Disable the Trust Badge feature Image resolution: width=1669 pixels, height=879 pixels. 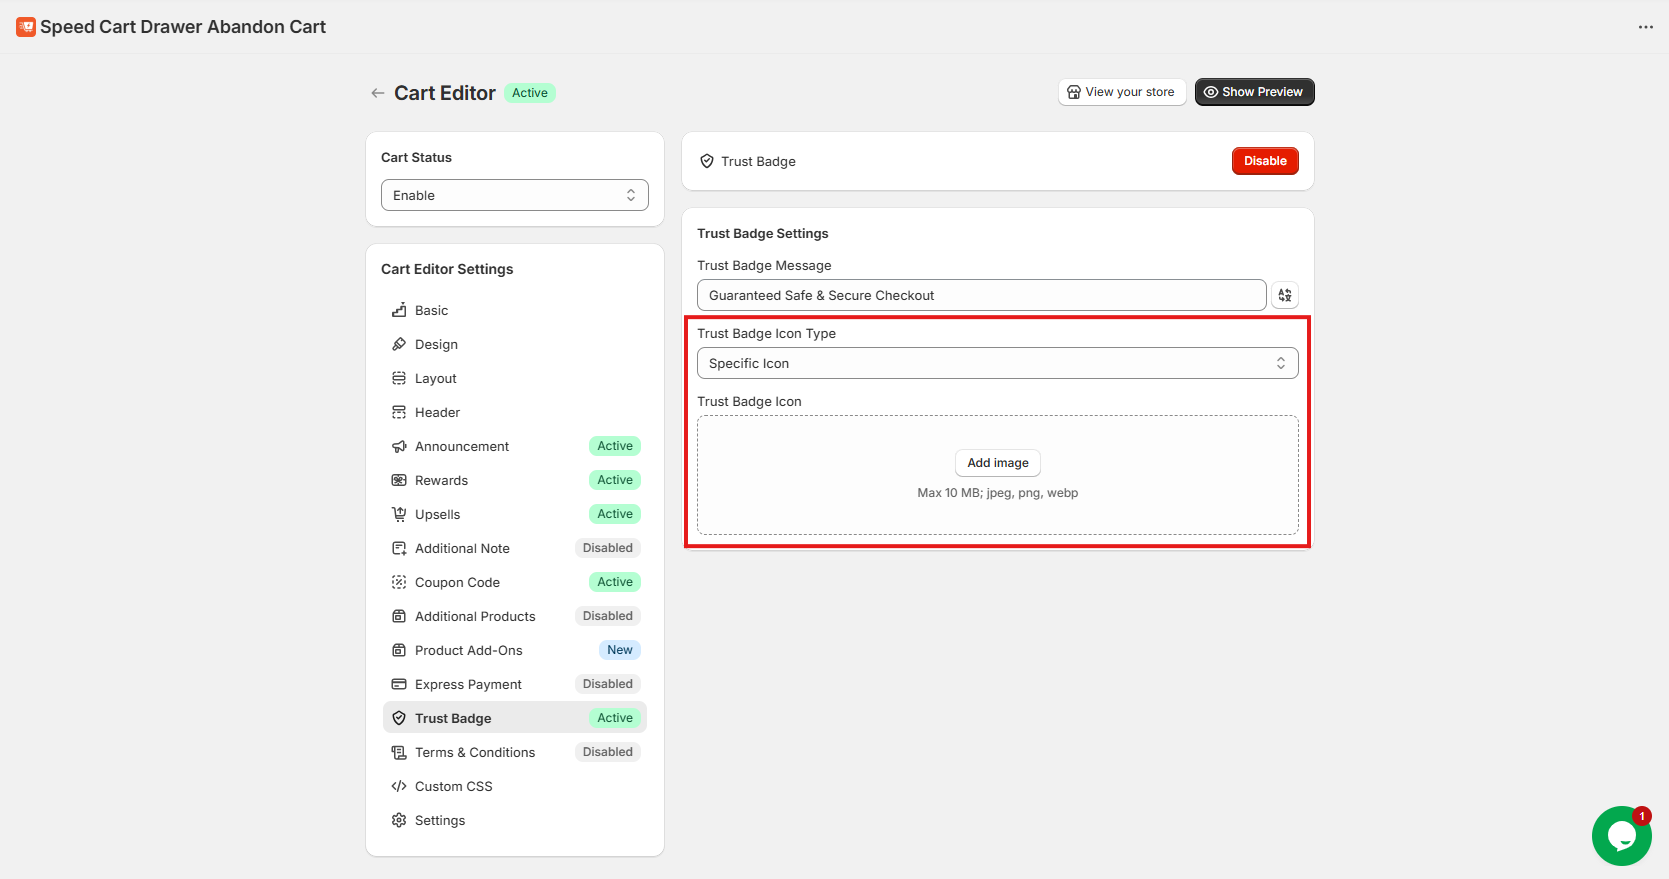(x=1264, y=161)
